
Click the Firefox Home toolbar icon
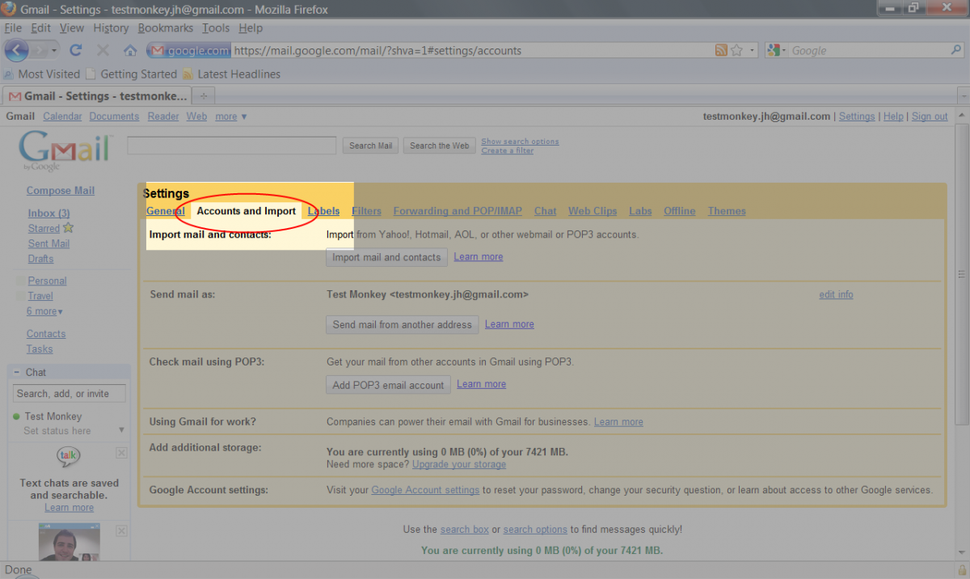128,50
